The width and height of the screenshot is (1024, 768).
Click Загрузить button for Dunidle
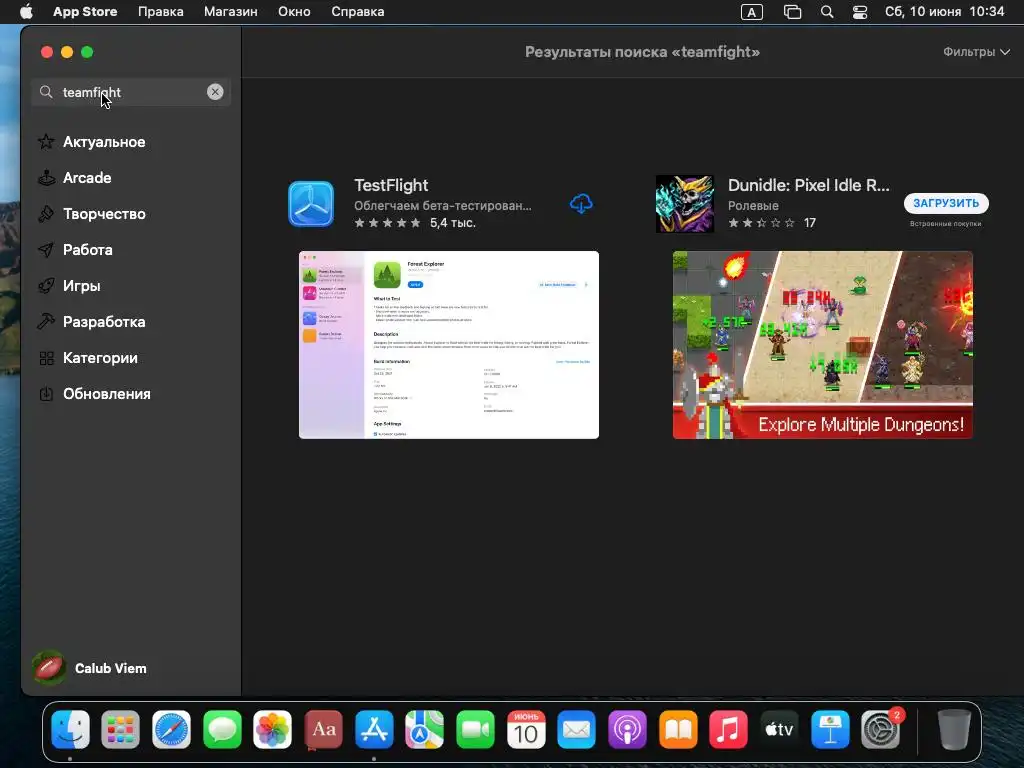946,203
